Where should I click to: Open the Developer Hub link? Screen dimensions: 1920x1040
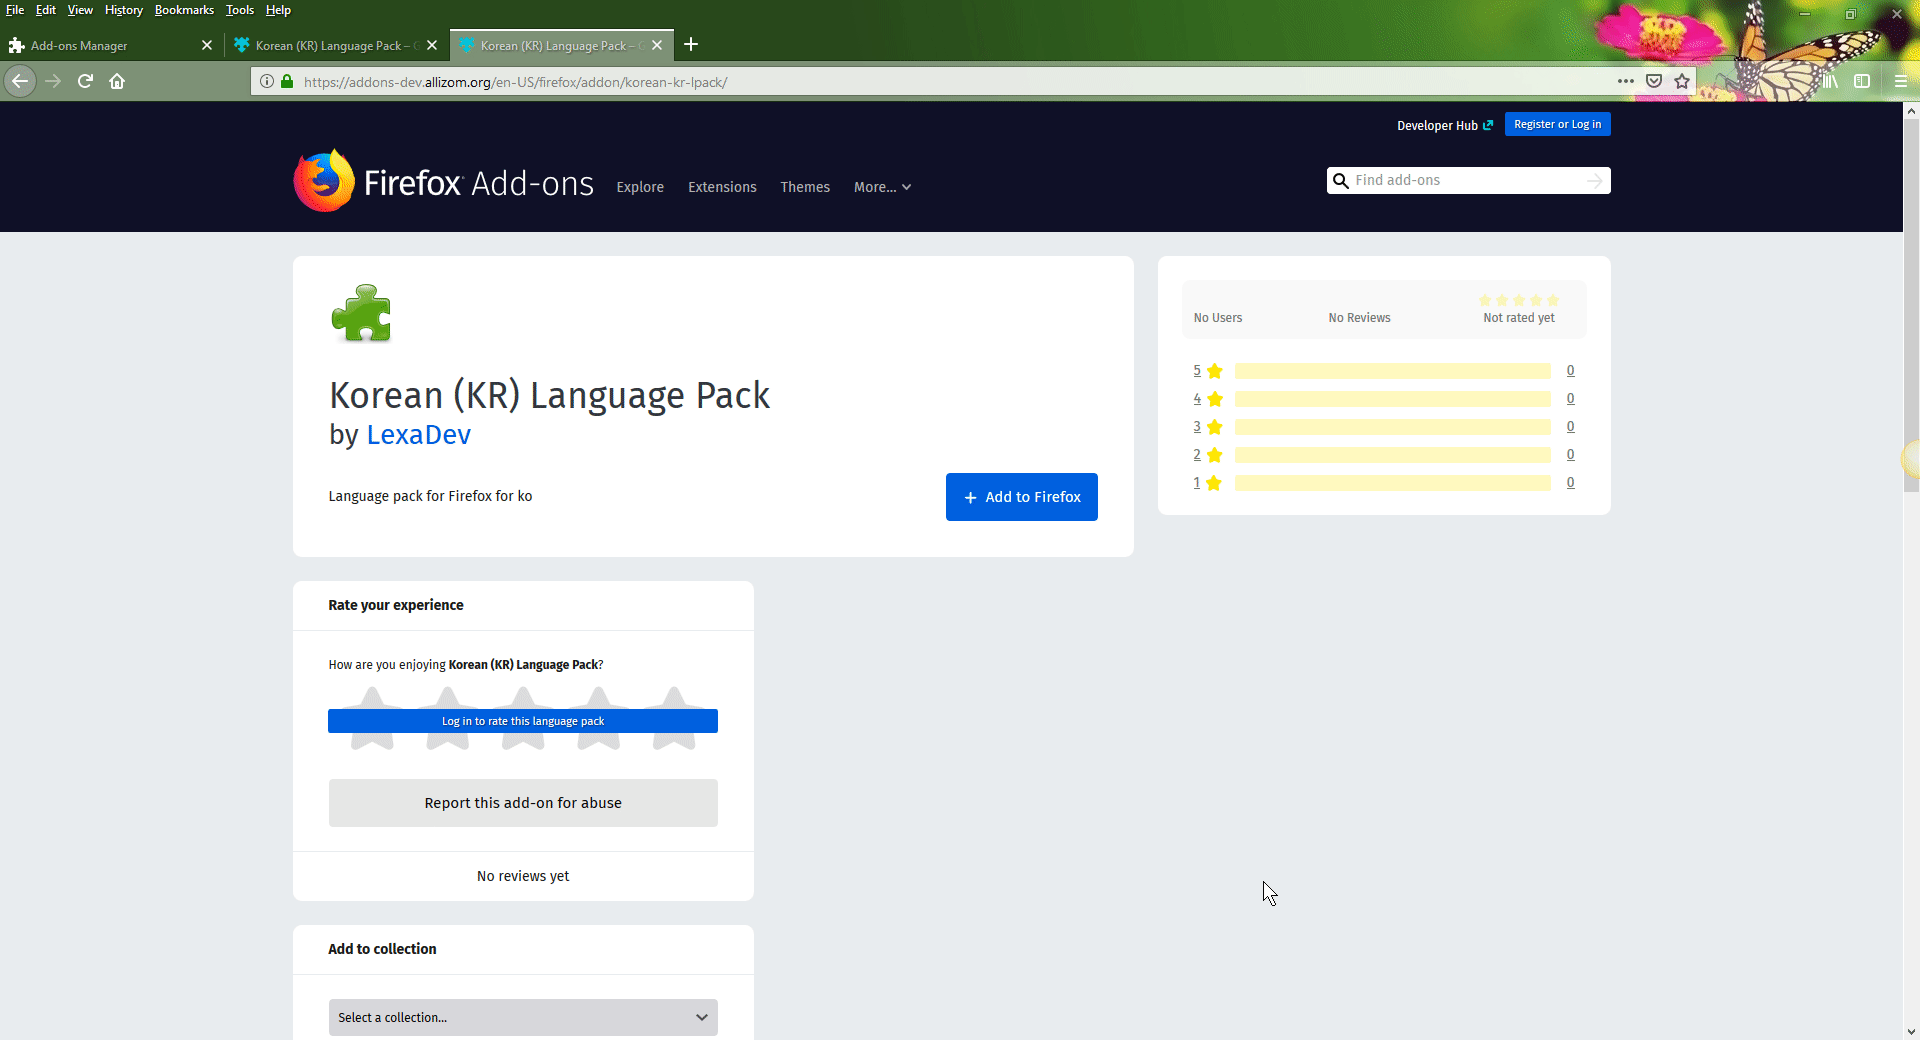(1445, 125)
